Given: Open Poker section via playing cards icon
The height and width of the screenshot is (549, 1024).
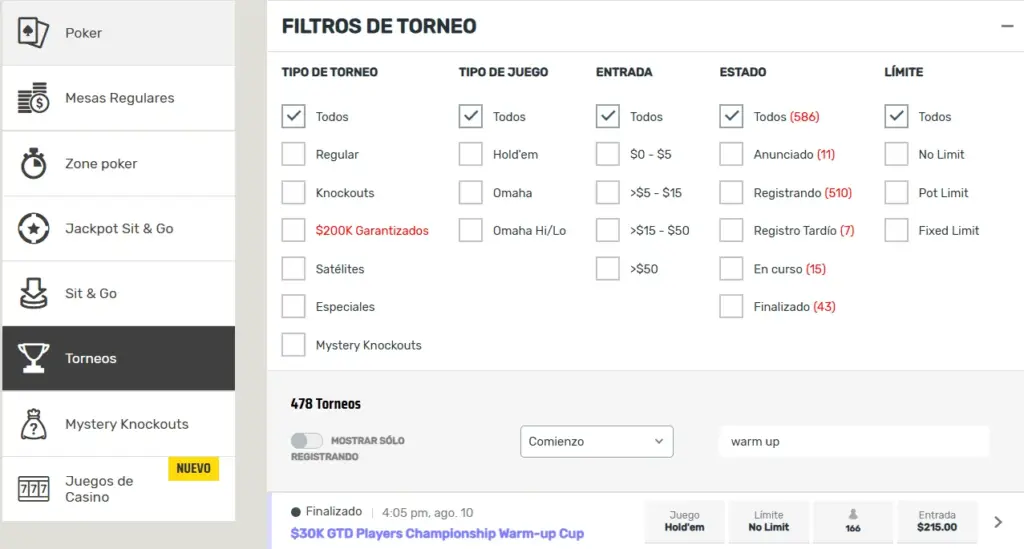Looking at the screenshot, I should coord(33,32).
